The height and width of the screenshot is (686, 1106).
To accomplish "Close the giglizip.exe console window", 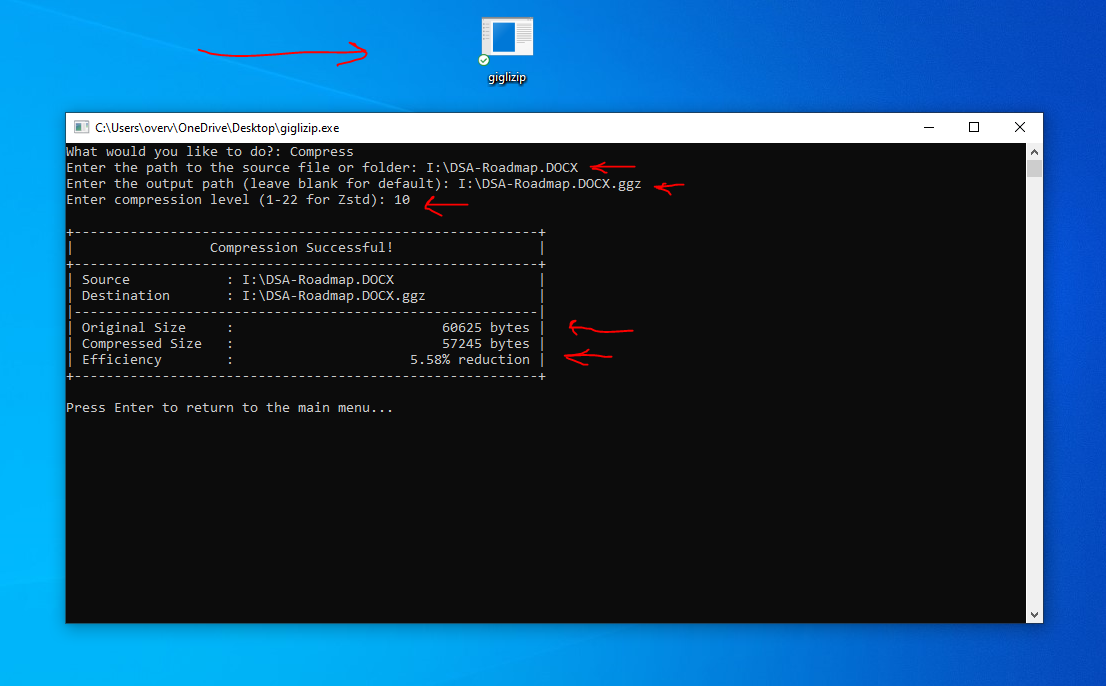I will (1020, 127).
